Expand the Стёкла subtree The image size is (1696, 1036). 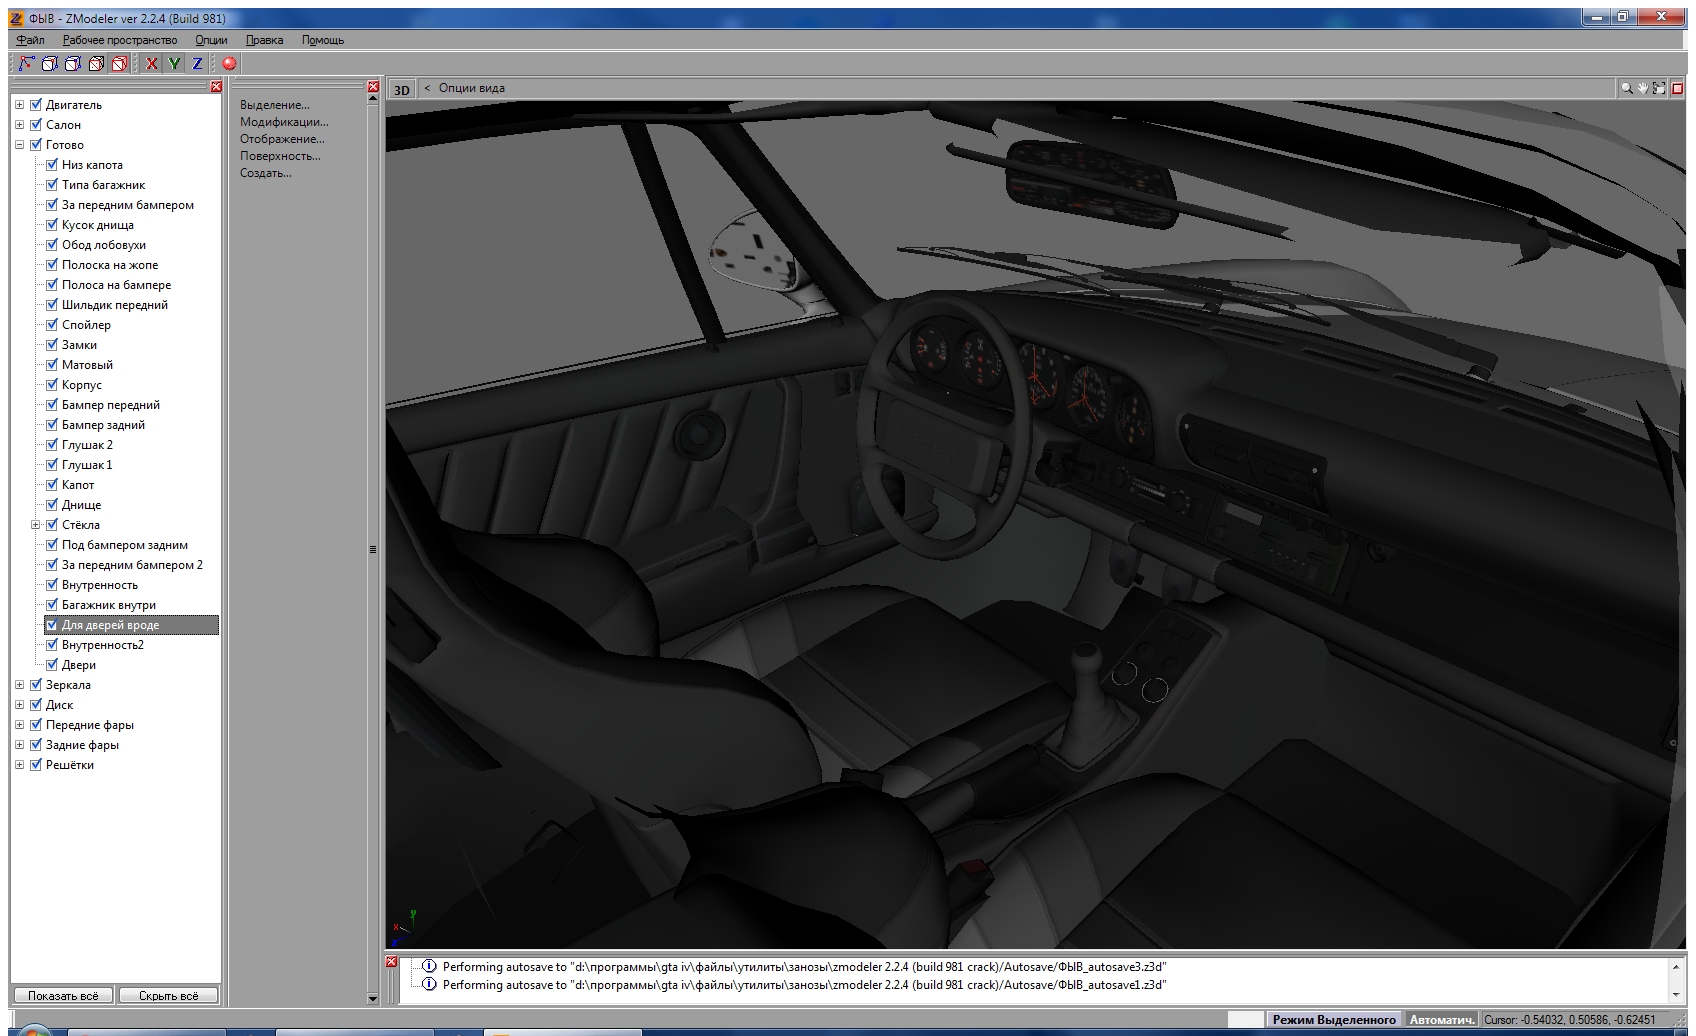35,525
